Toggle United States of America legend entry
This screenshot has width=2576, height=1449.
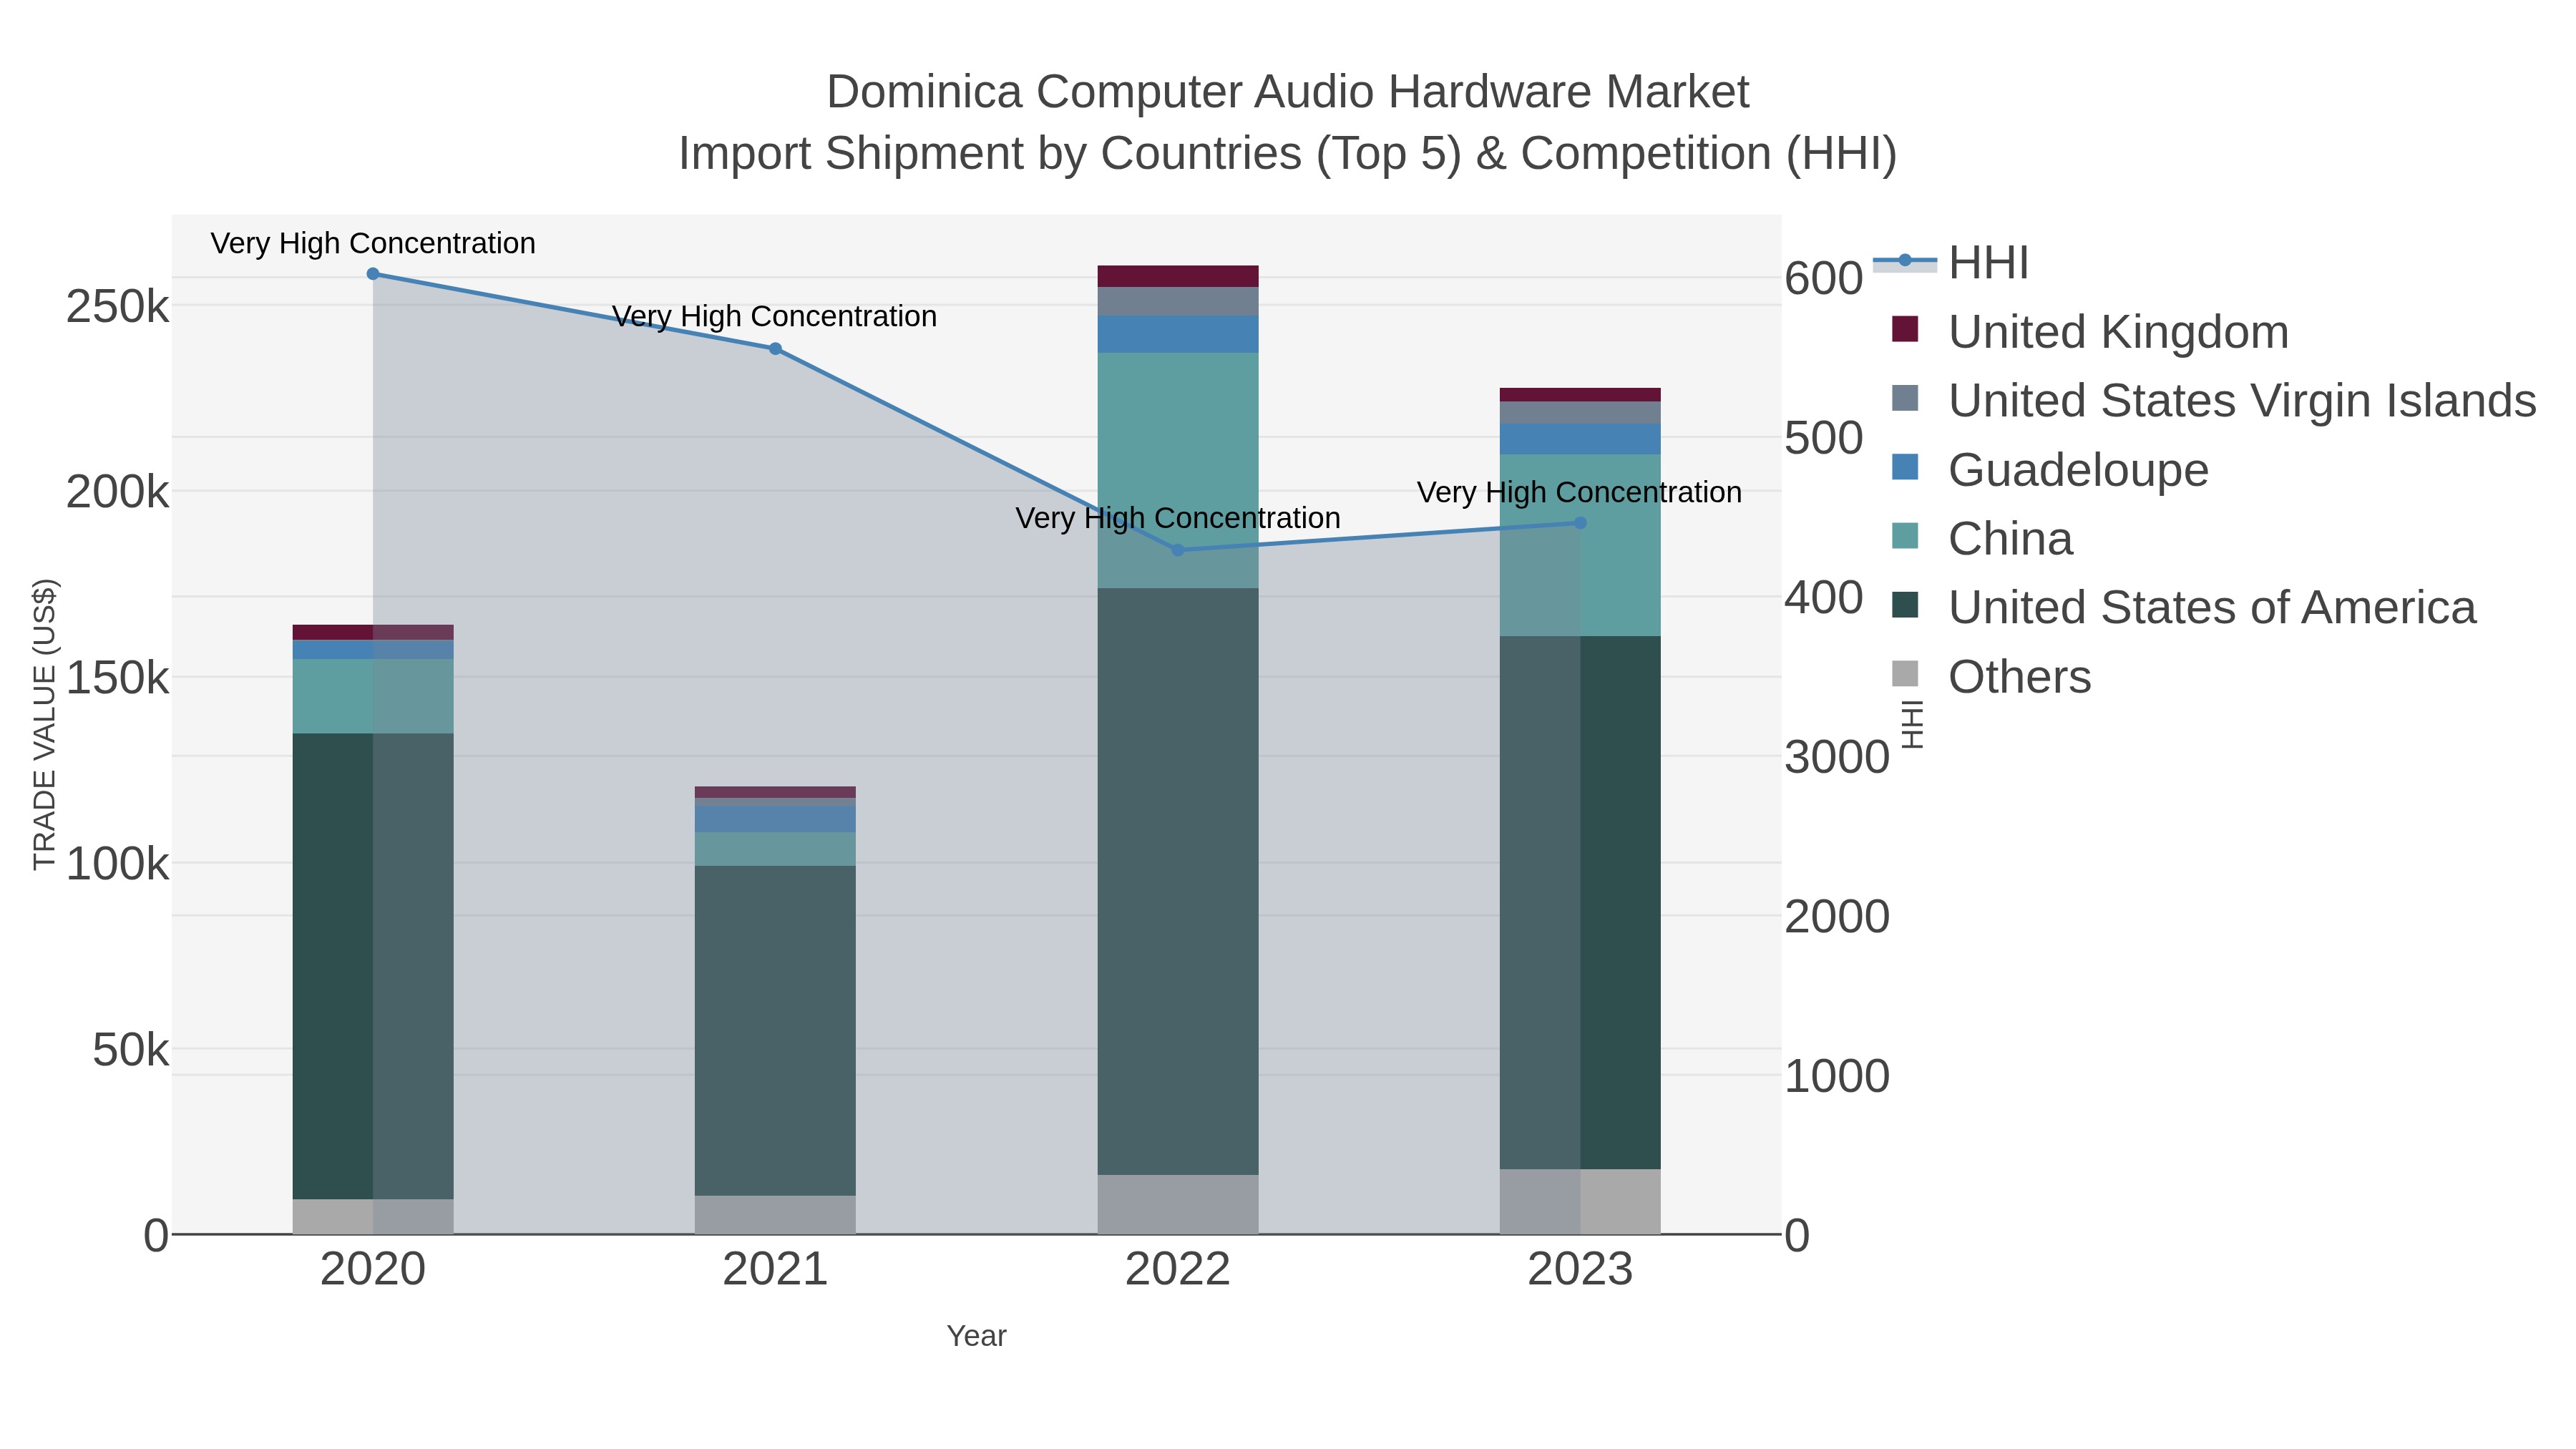(2184, 608)
